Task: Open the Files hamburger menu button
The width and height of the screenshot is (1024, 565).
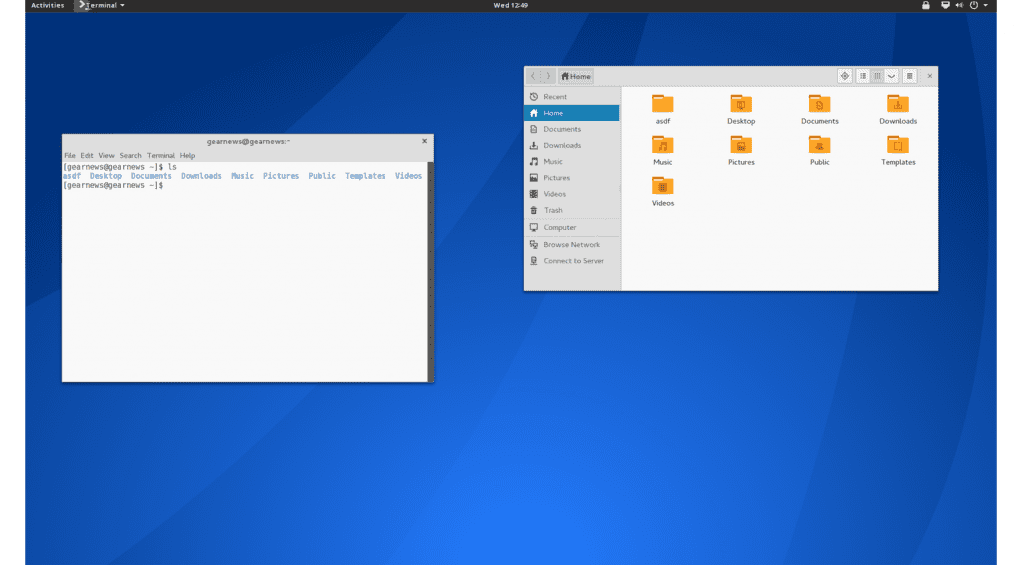Action: pyautogui.click(x=909, y=76)
